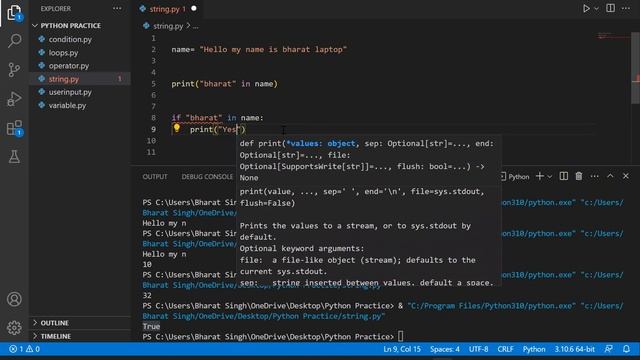Image resolution: width=640 pixels, height=360 pixels.
Task: Click the lightbulb quick fix icon
Action: [x=177, y=128]
